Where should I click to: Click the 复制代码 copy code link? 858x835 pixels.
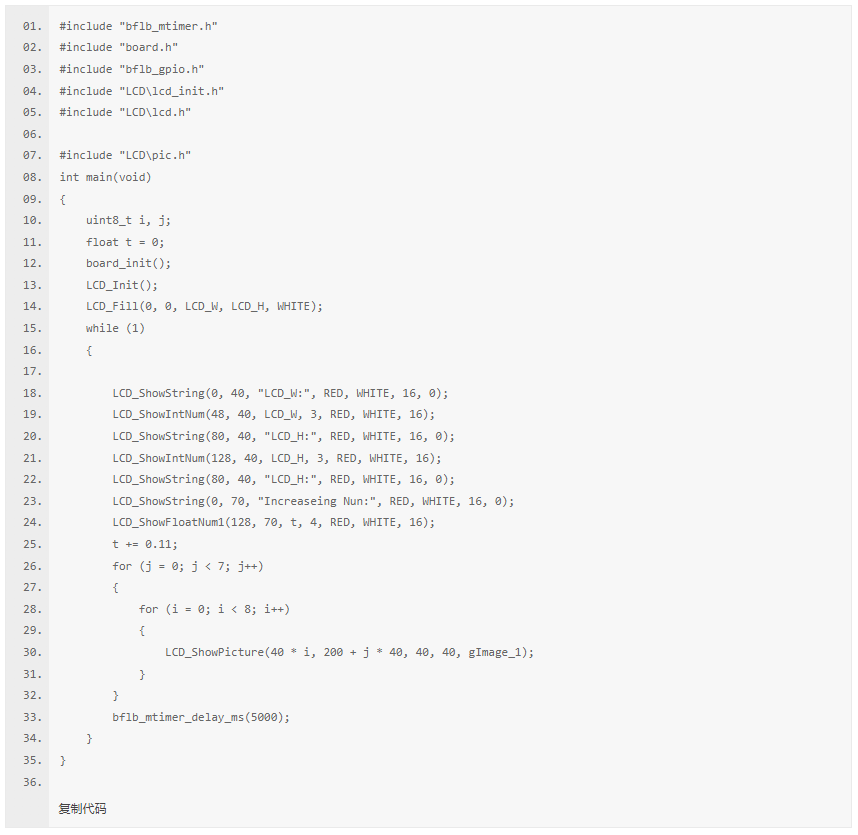[x=82, y=808]
